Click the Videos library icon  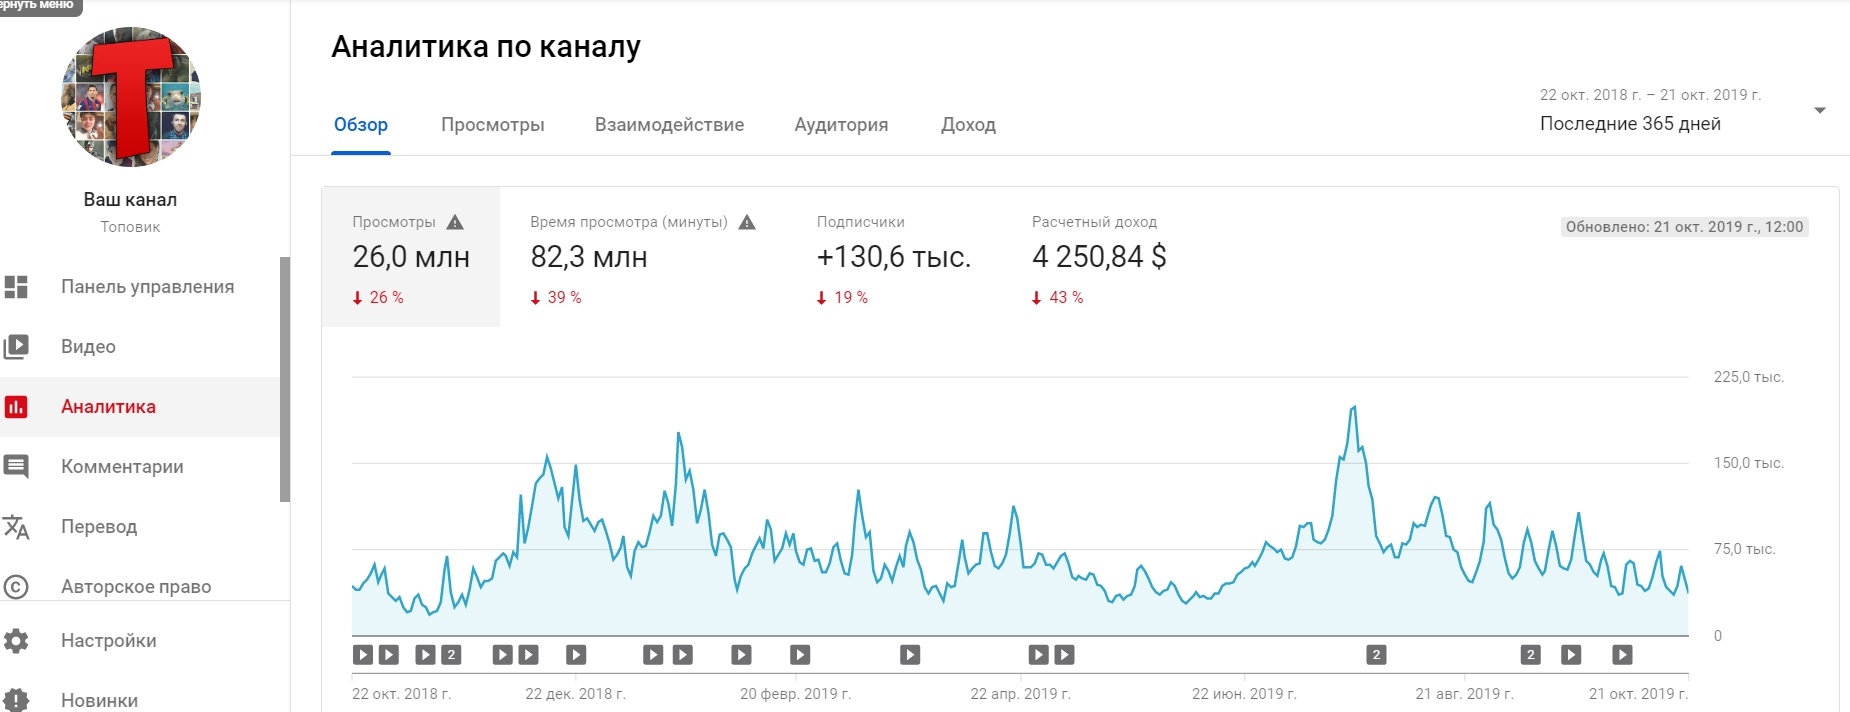pos(16,347)
